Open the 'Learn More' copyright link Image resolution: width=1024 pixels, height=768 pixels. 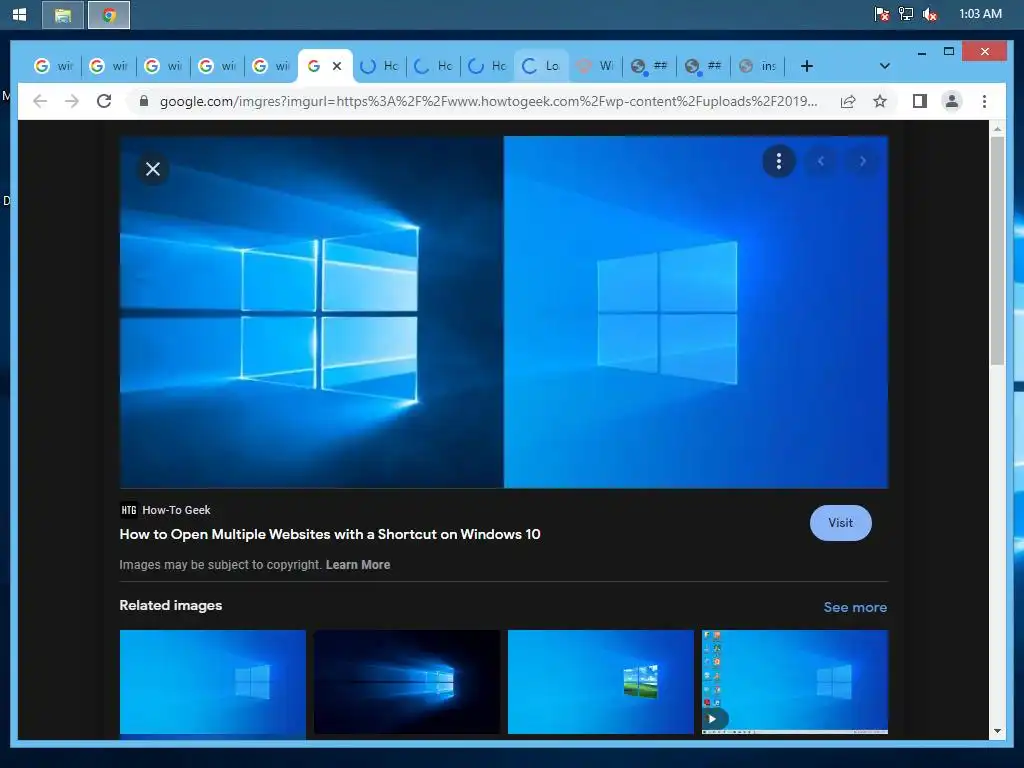pos(358,565)
